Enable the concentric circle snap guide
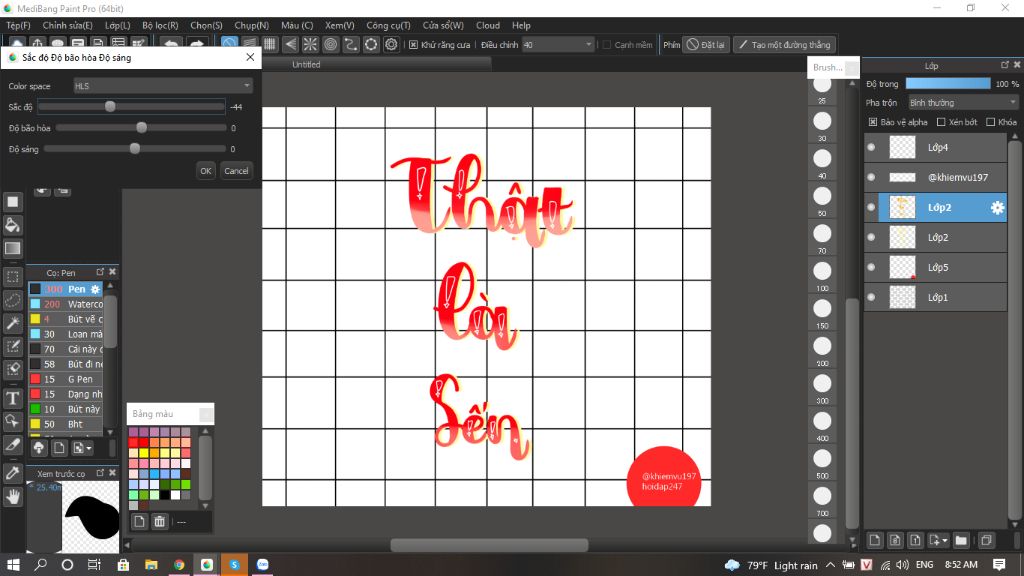 (330, 44)
